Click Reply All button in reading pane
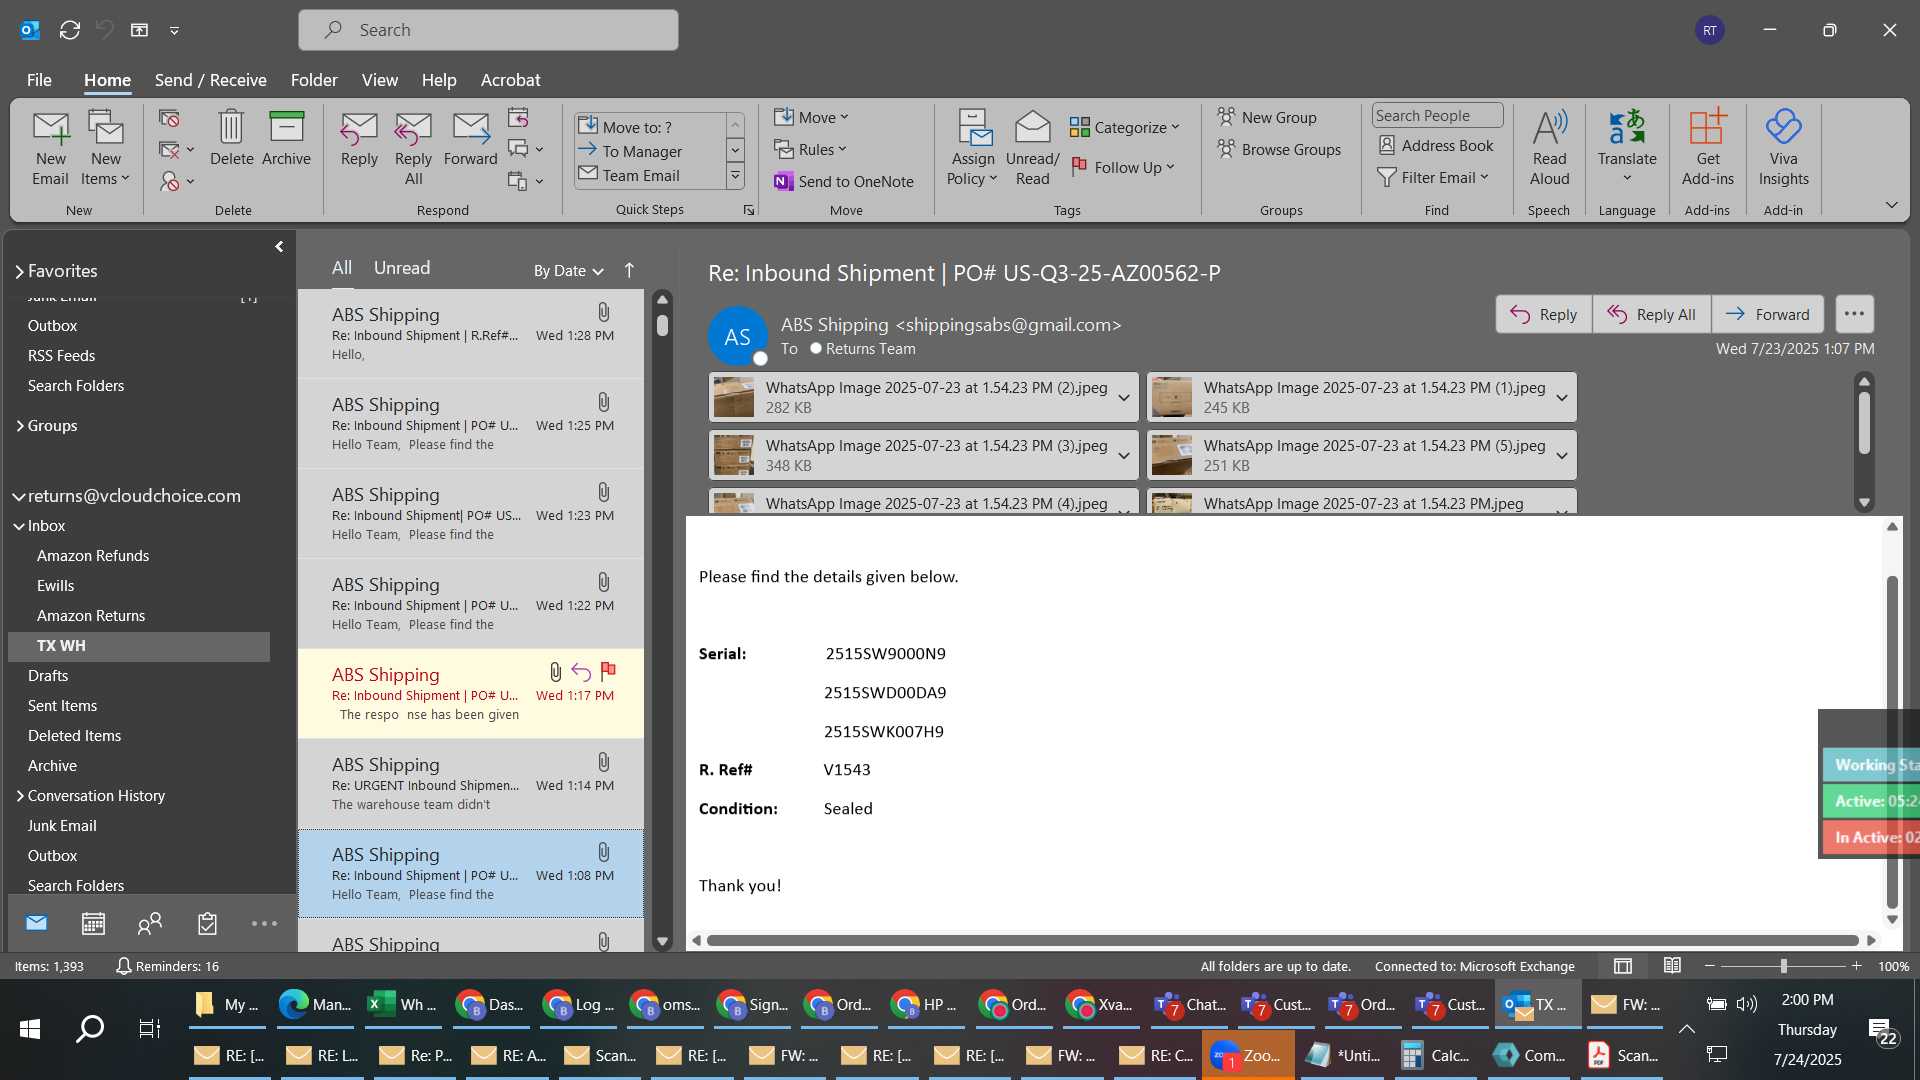 point(1651,314)
